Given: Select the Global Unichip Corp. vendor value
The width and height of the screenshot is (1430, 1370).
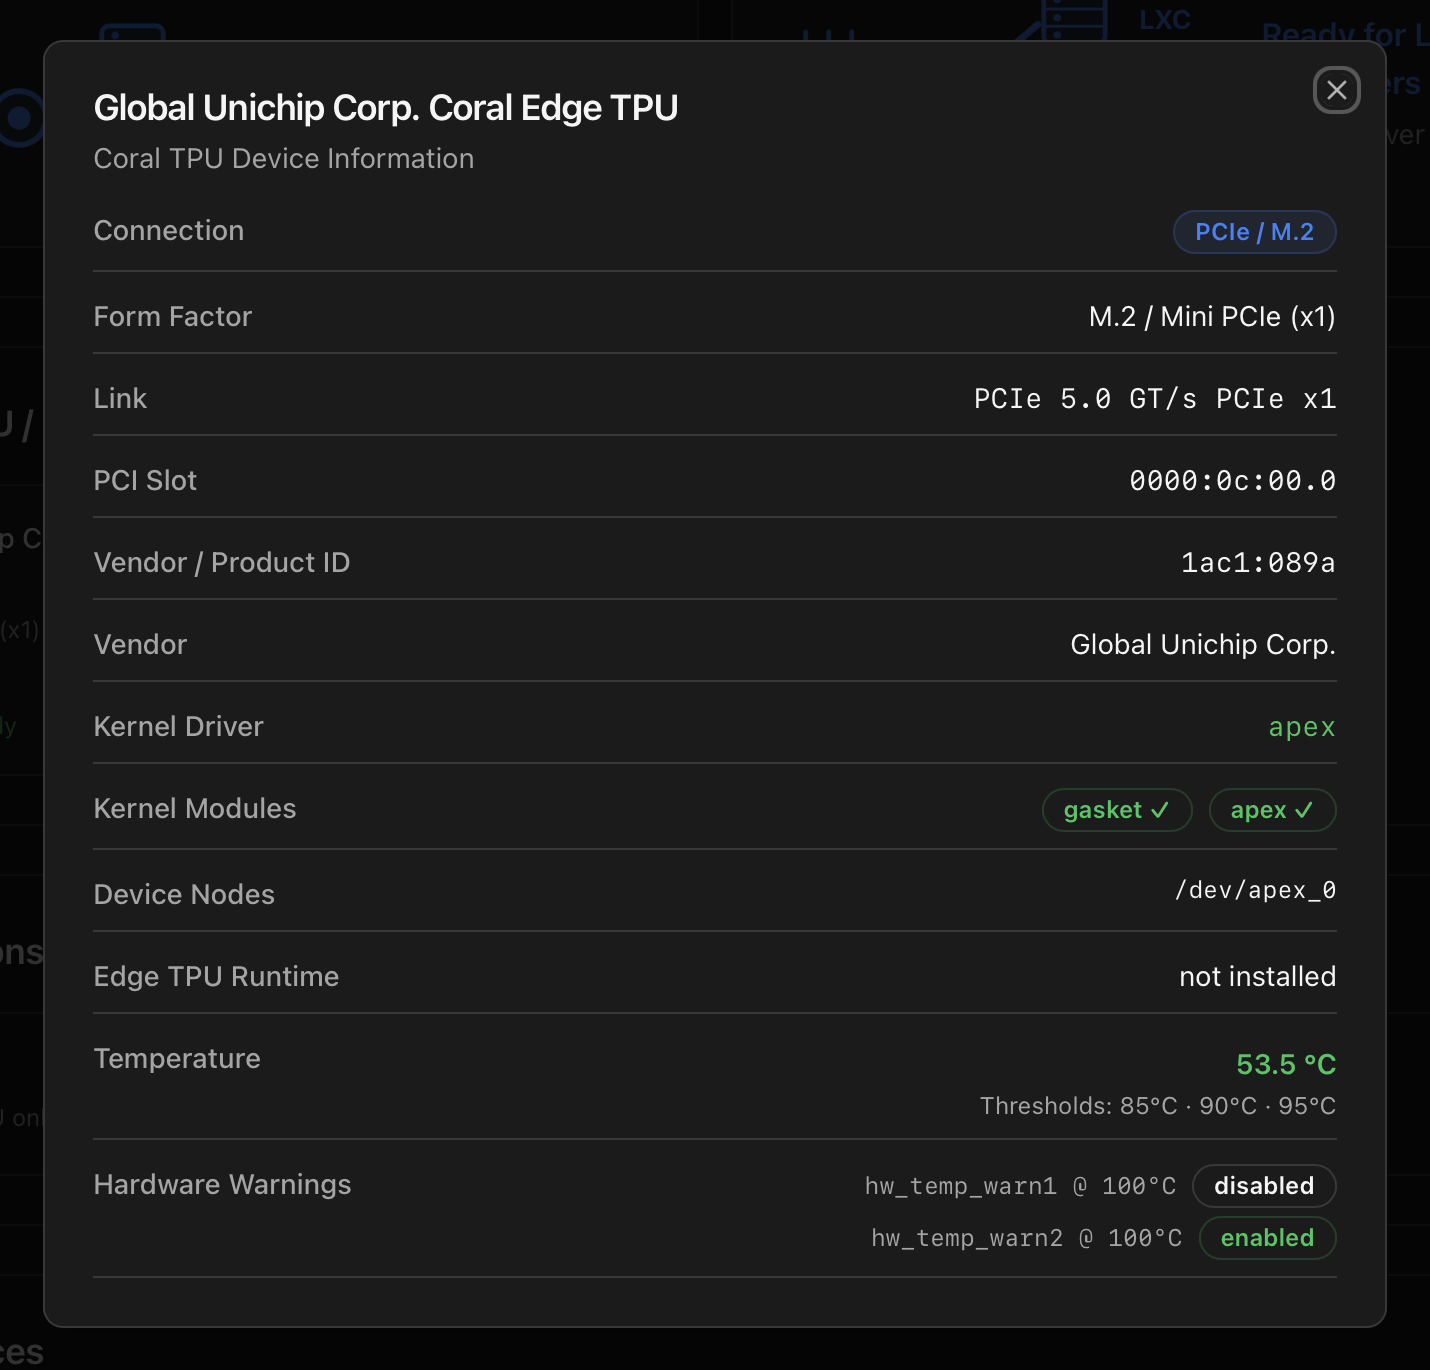Looking at the screenshot, I should tap(1203, 645).
